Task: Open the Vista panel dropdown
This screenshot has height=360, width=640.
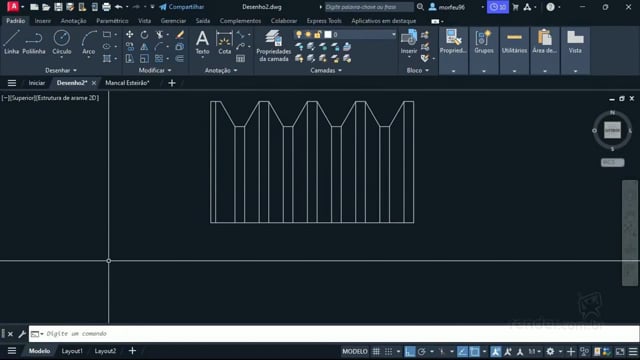Action: point(575,71)
